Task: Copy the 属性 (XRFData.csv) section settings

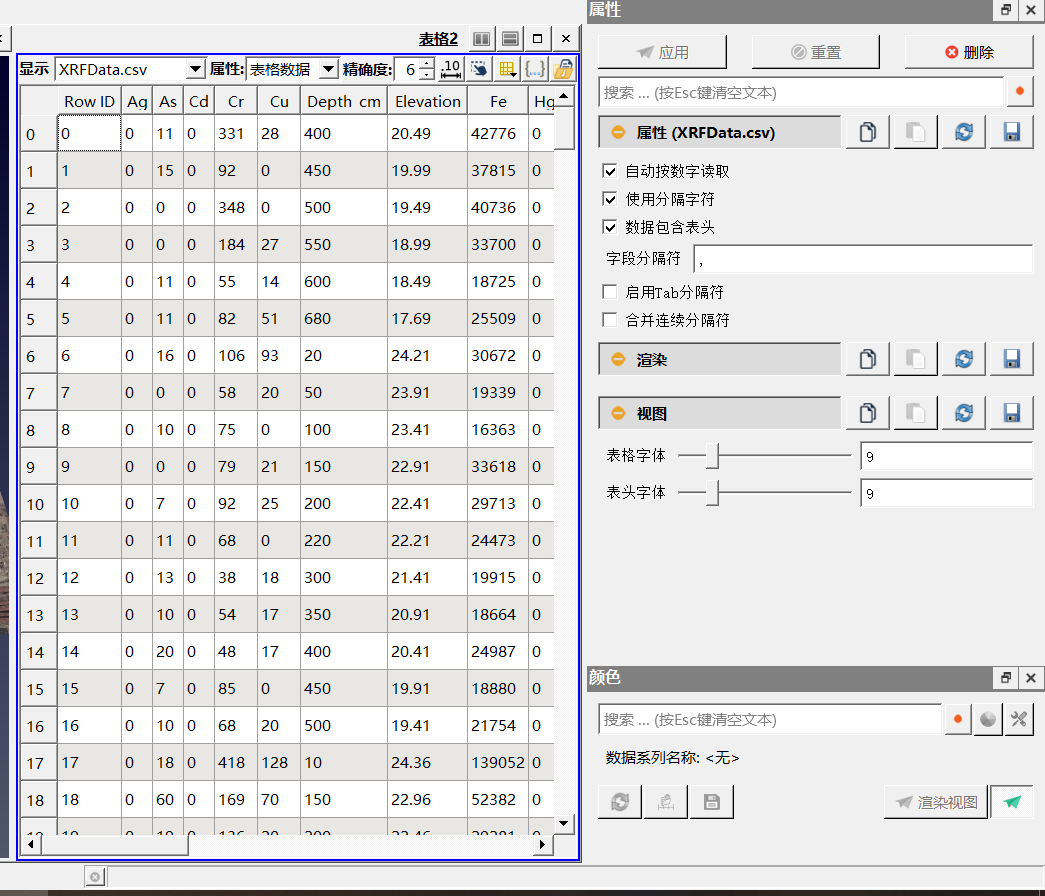Action: 868,132
